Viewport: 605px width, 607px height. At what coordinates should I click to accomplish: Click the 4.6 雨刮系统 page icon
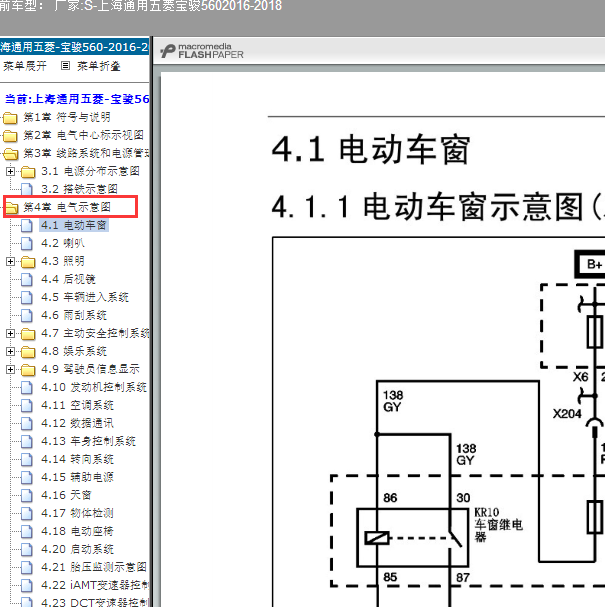[x=27, y=316]
